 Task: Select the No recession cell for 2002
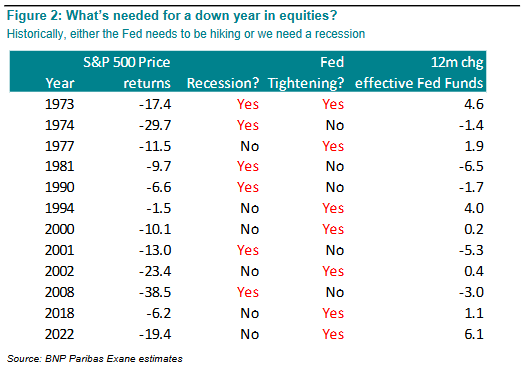(x=250, y=271)
